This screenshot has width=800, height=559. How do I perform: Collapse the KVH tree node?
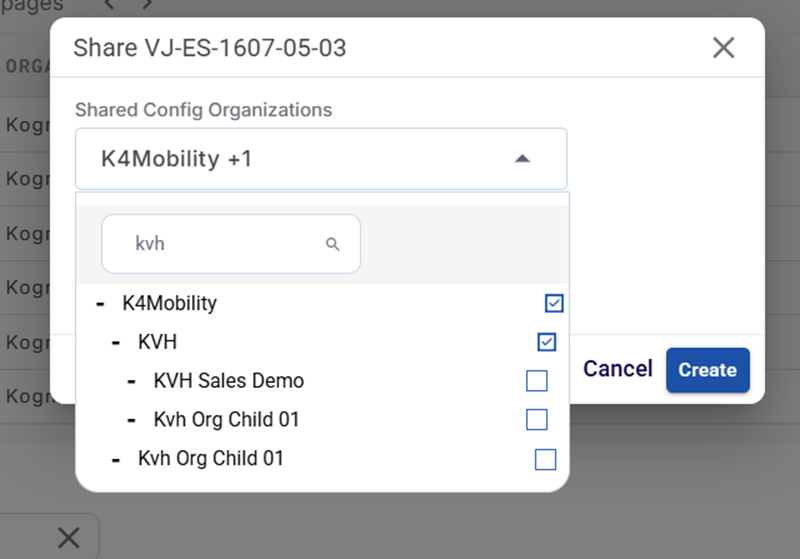coord(116,342)
